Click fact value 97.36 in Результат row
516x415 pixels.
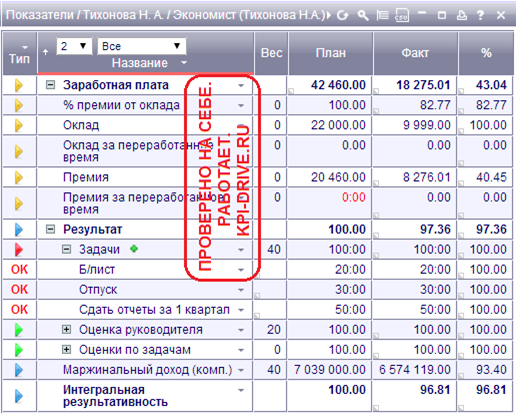point(435,229)
